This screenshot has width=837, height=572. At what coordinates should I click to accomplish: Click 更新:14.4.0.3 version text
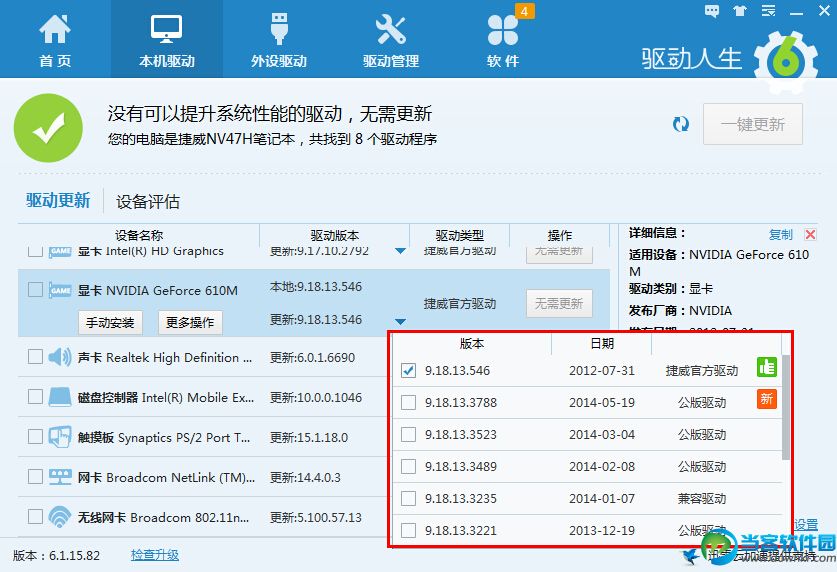[x=305, y=478]
